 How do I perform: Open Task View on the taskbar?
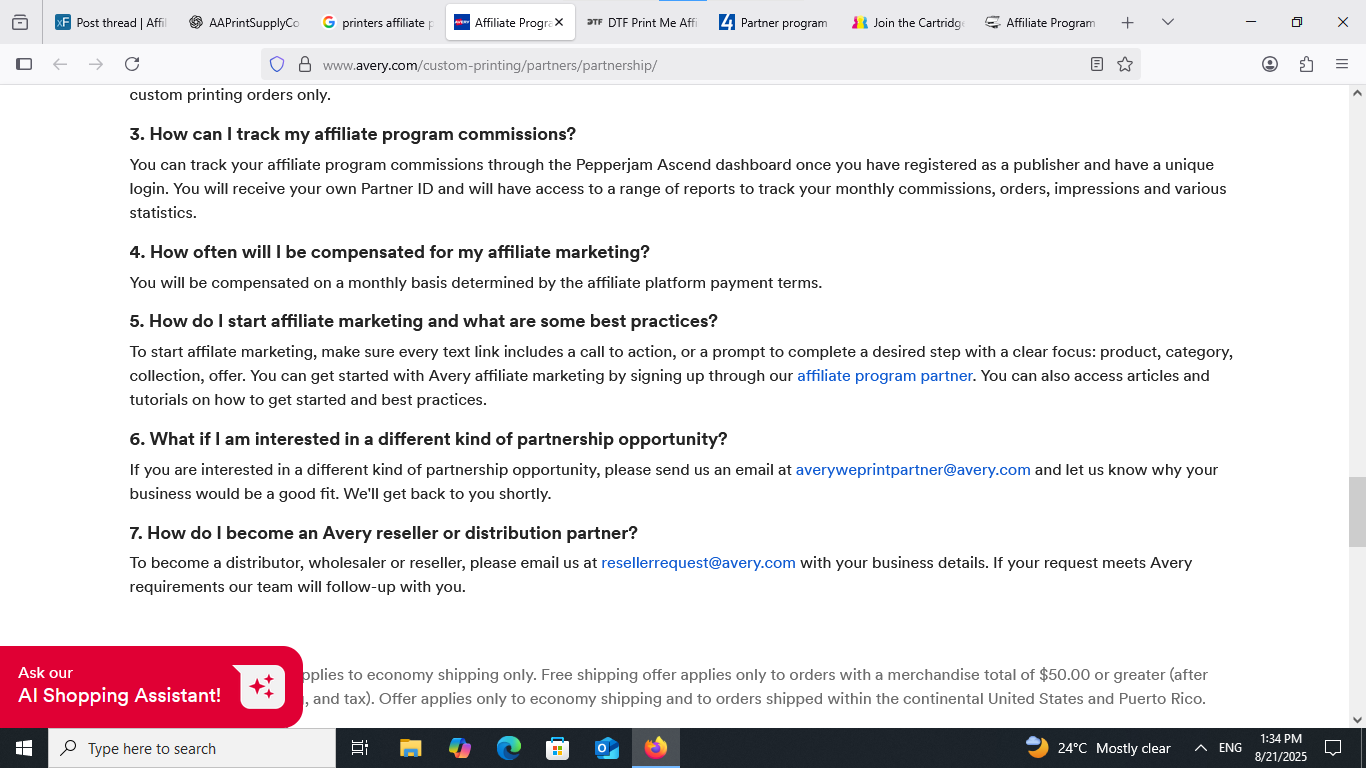pos(360,748)
